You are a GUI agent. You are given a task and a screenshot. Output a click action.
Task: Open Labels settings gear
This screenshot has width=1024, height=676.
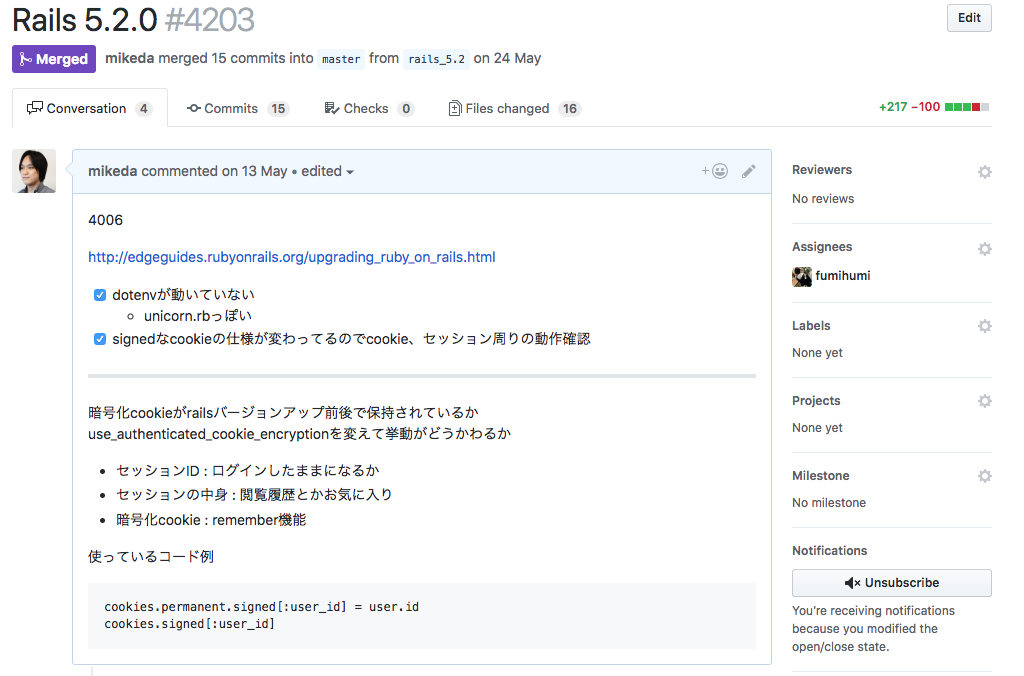[x=984, y=326]
